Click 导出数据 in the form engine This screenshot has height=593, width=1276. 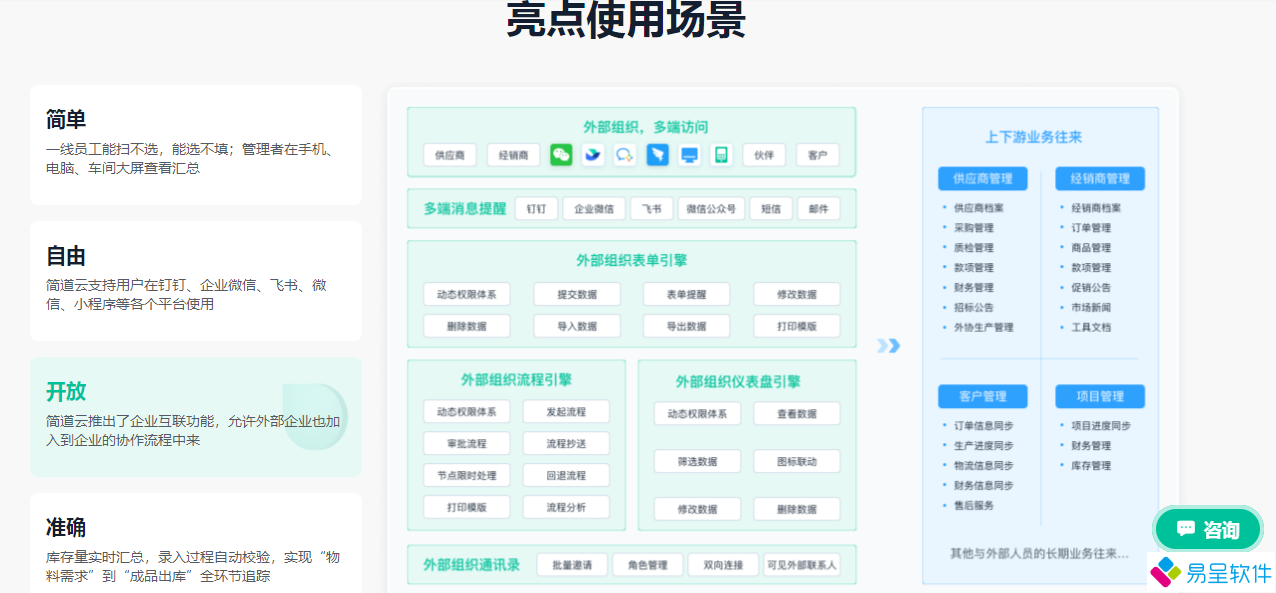coord(686,326)
